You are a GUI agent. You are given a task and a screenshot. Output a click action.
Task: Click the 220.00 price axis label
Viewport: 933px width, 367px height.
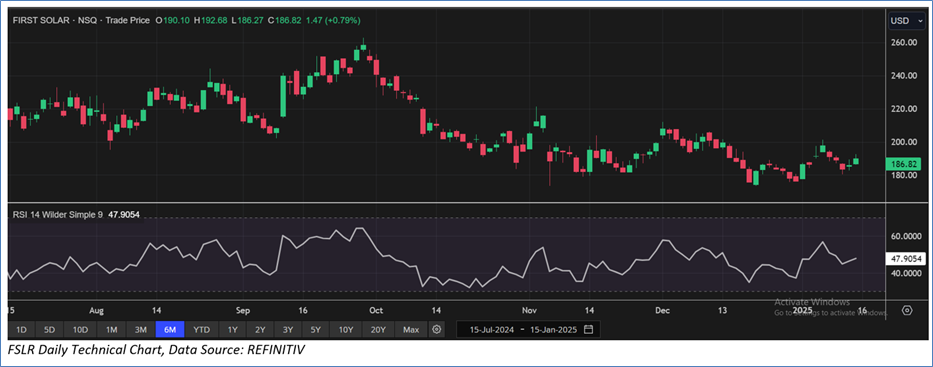[903, 109]
